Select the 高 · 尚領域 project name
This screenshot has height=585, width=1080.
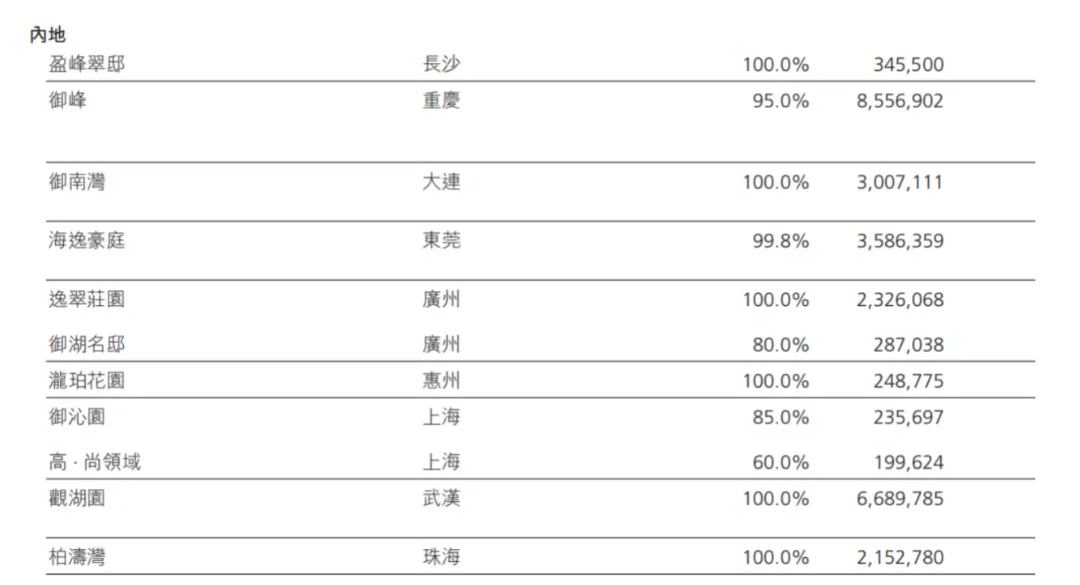click(95, 462)
